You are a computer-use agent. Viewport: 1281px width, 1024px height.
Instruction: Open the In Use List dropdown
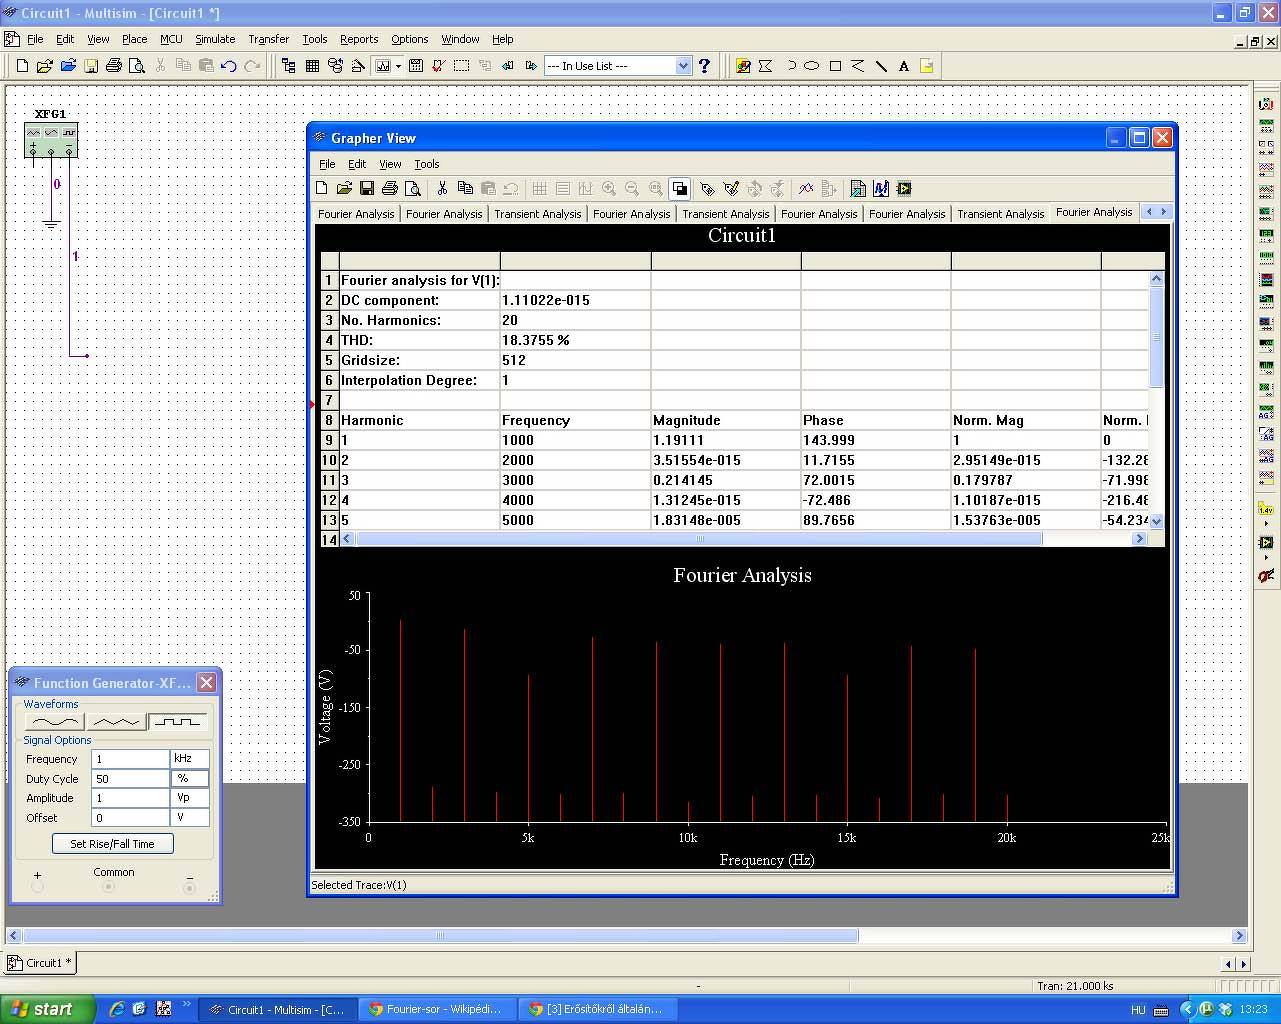683,66
